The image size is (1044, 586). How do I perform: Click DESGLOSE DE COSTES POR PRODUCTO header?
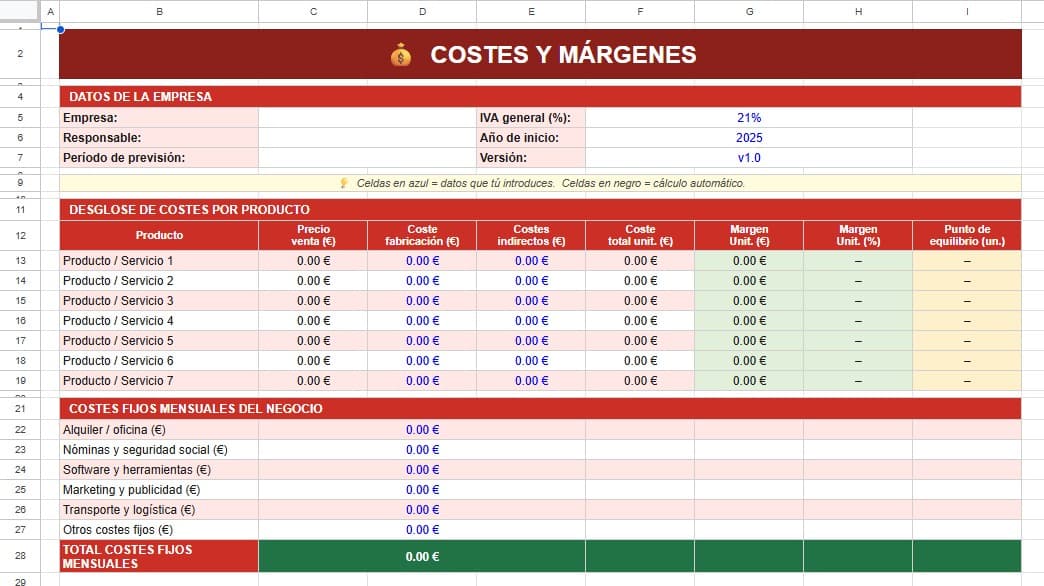click(x=540, y=210)
